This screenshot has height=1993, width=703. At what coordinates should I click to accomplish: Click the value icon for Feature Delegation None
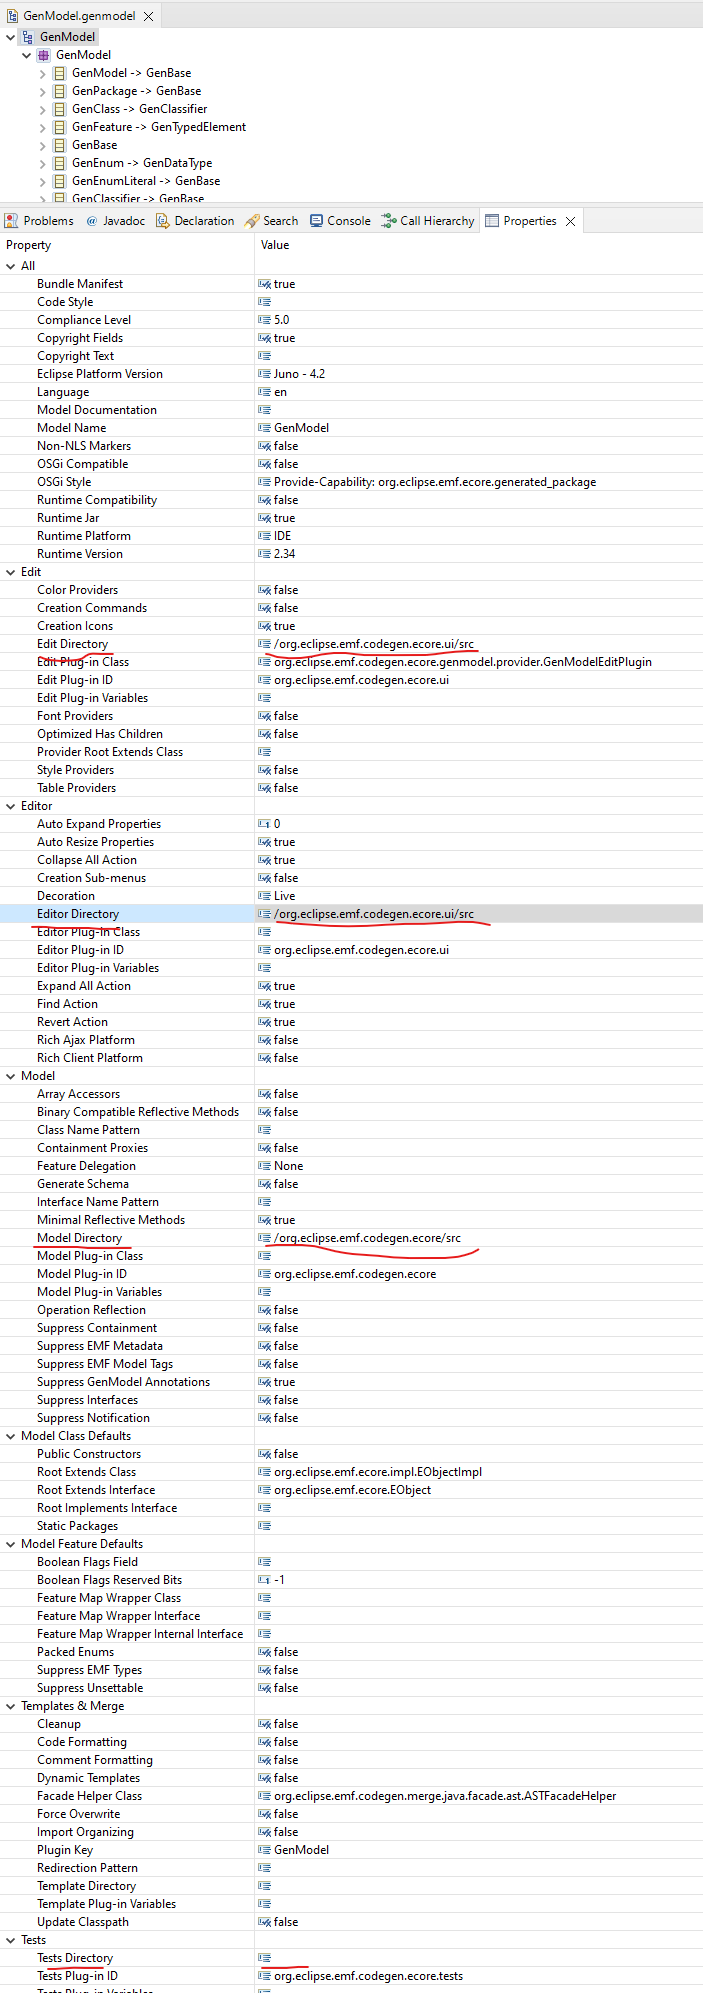click(x=264, y=1166)
